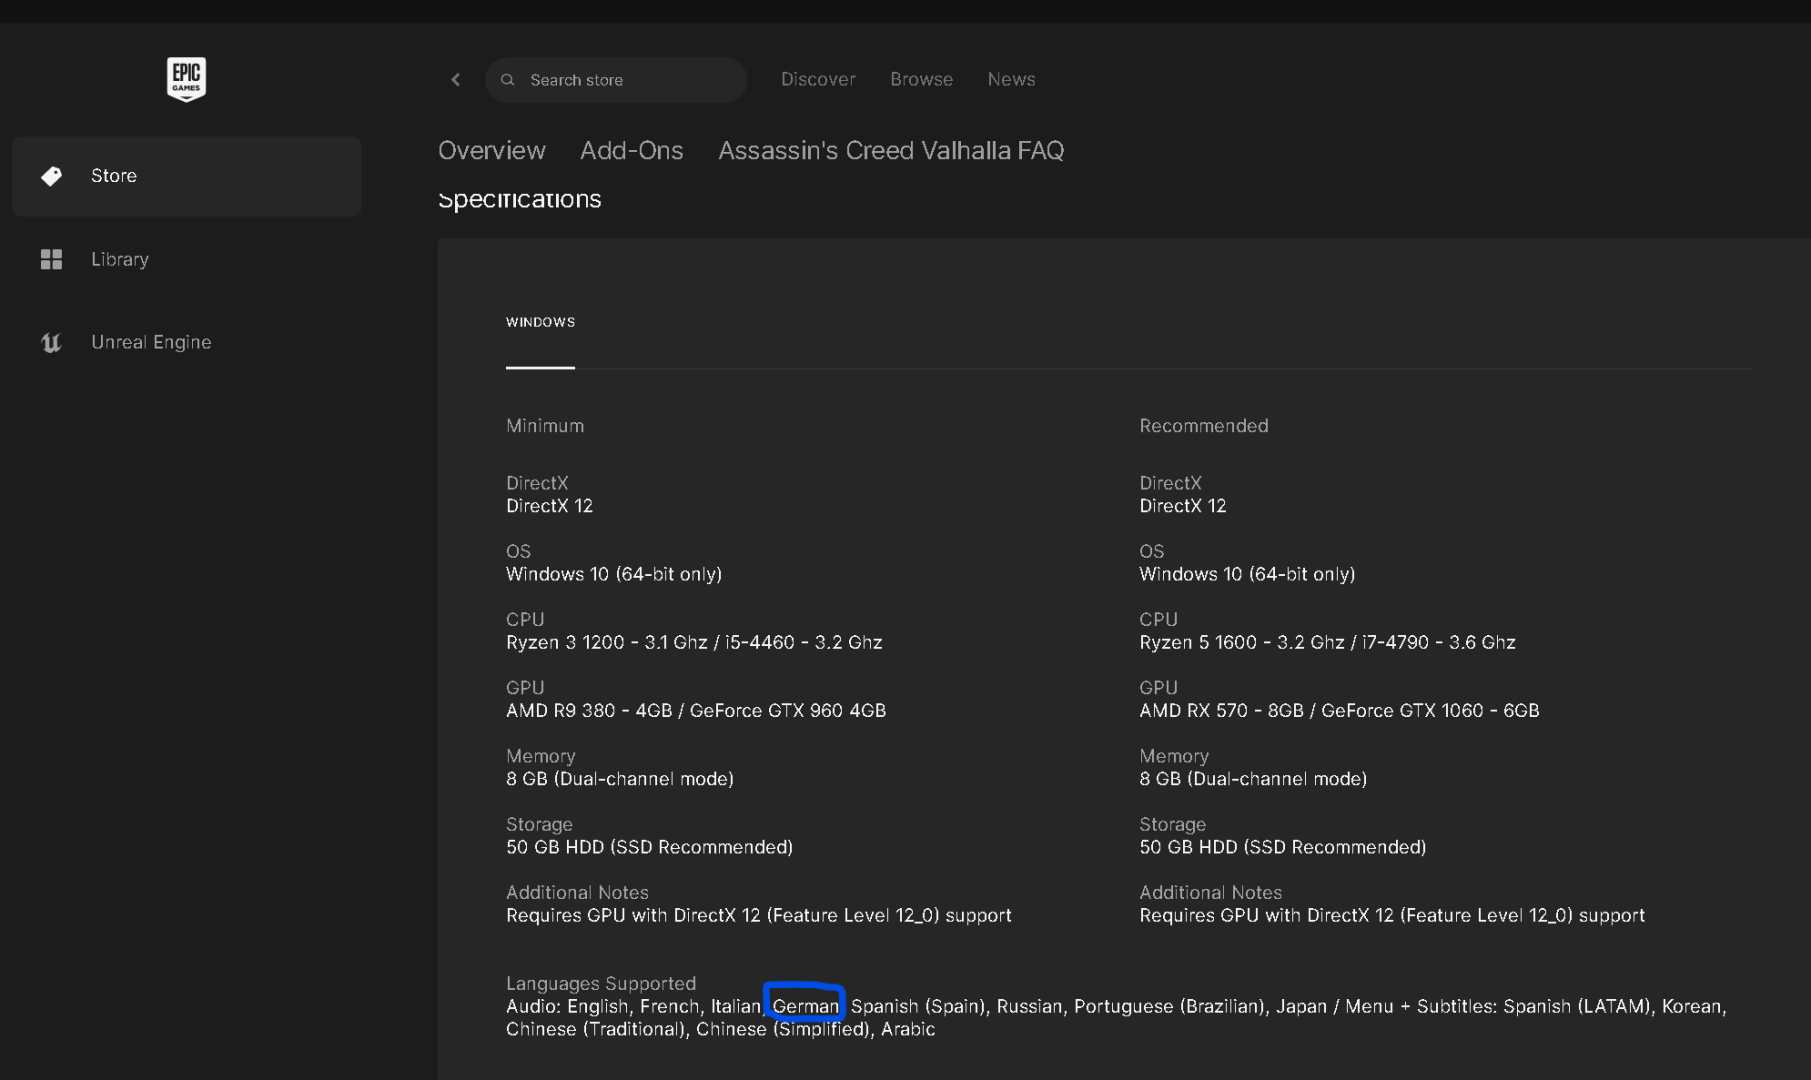Open the Discover page
The height and width of the screenshot is (1080, 1811).
[818, 79]
